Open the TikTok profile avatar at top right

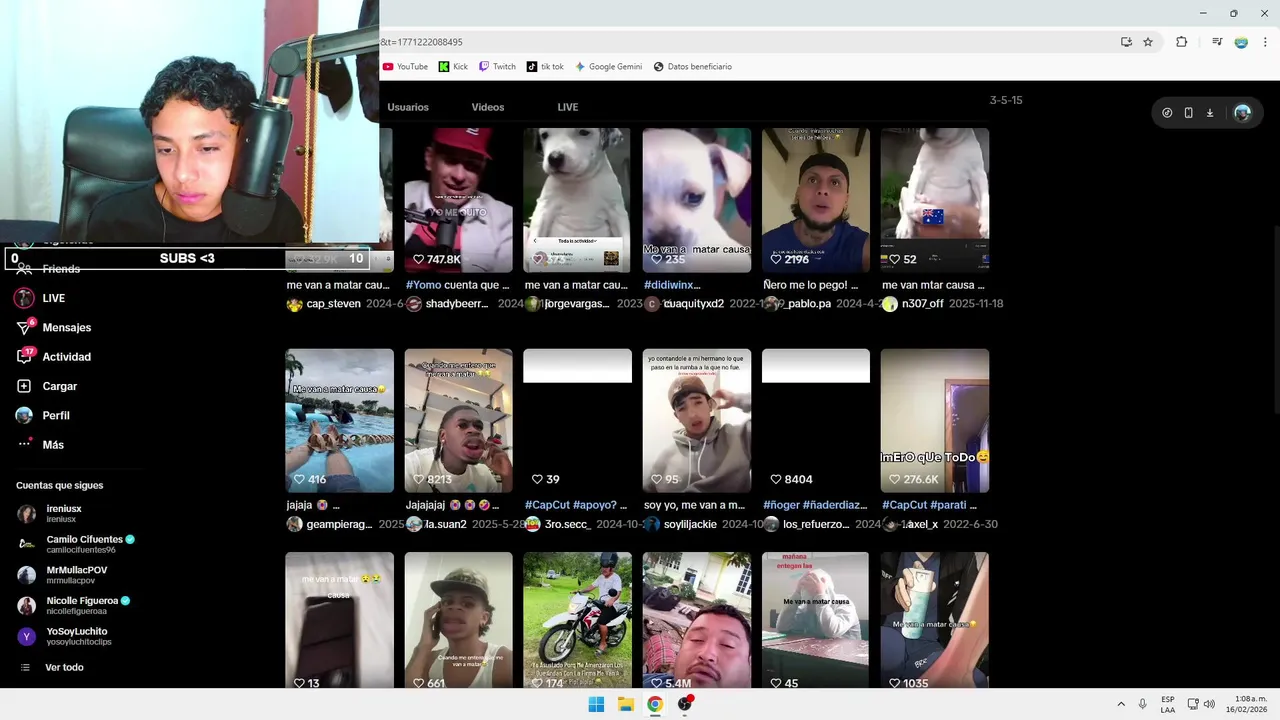point(1242,113)
